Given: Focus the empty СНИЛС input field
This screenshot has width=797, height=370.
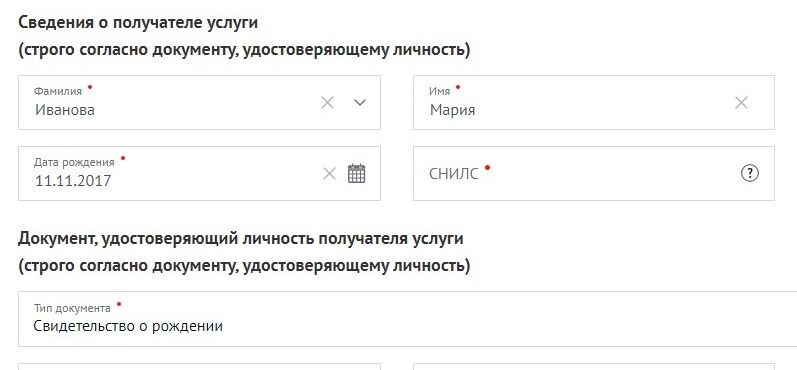Looking at the screenshot, I should (594, 174).
